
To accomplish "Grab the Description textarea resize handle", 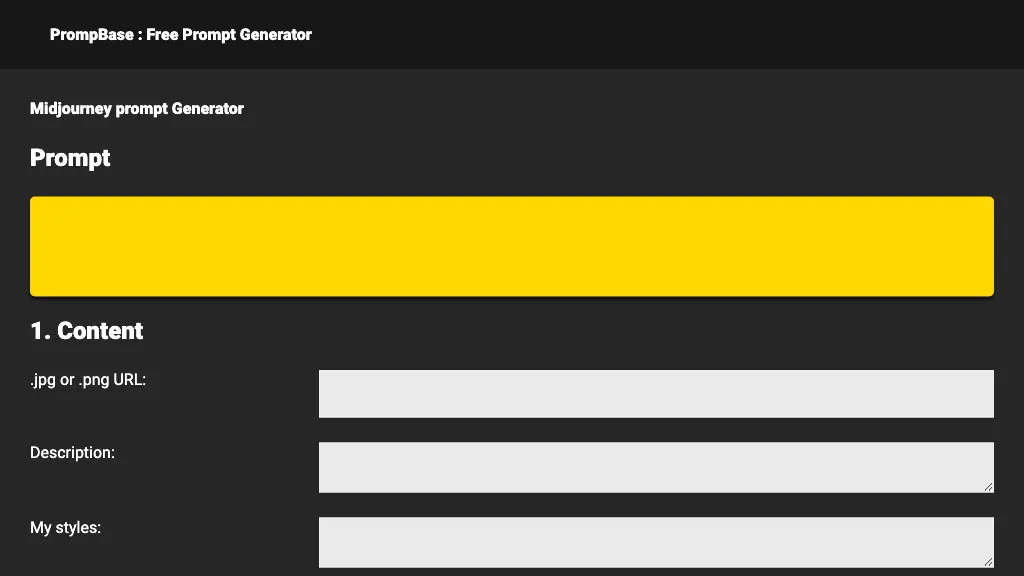I will (988, 487).
